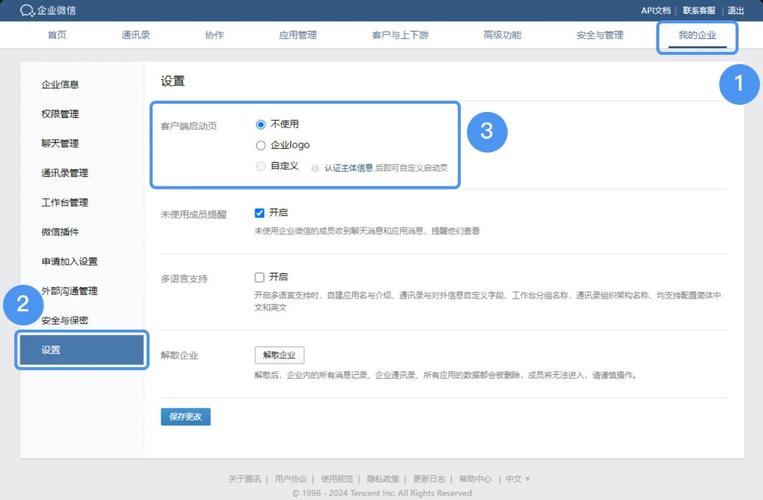Open 微信插件 in the sidebar
This screenshot has height=500, width=763.
[x=60, y=232]
